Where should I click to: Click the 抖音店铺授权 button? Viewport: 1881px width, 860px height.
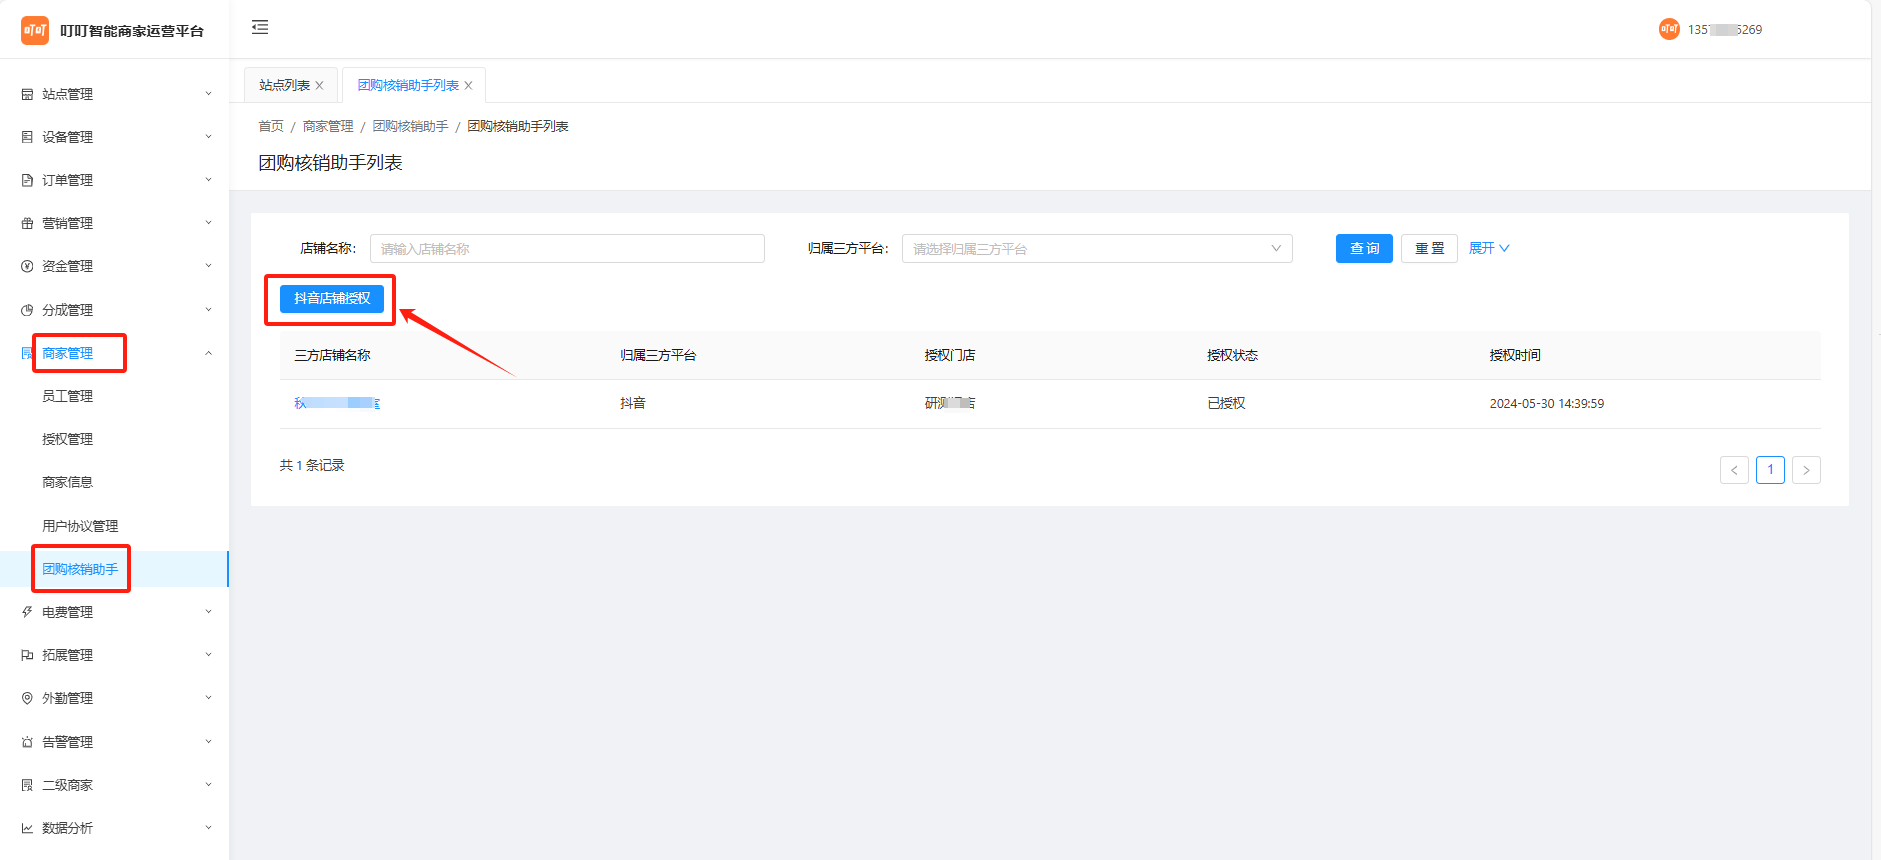[332, 299]
